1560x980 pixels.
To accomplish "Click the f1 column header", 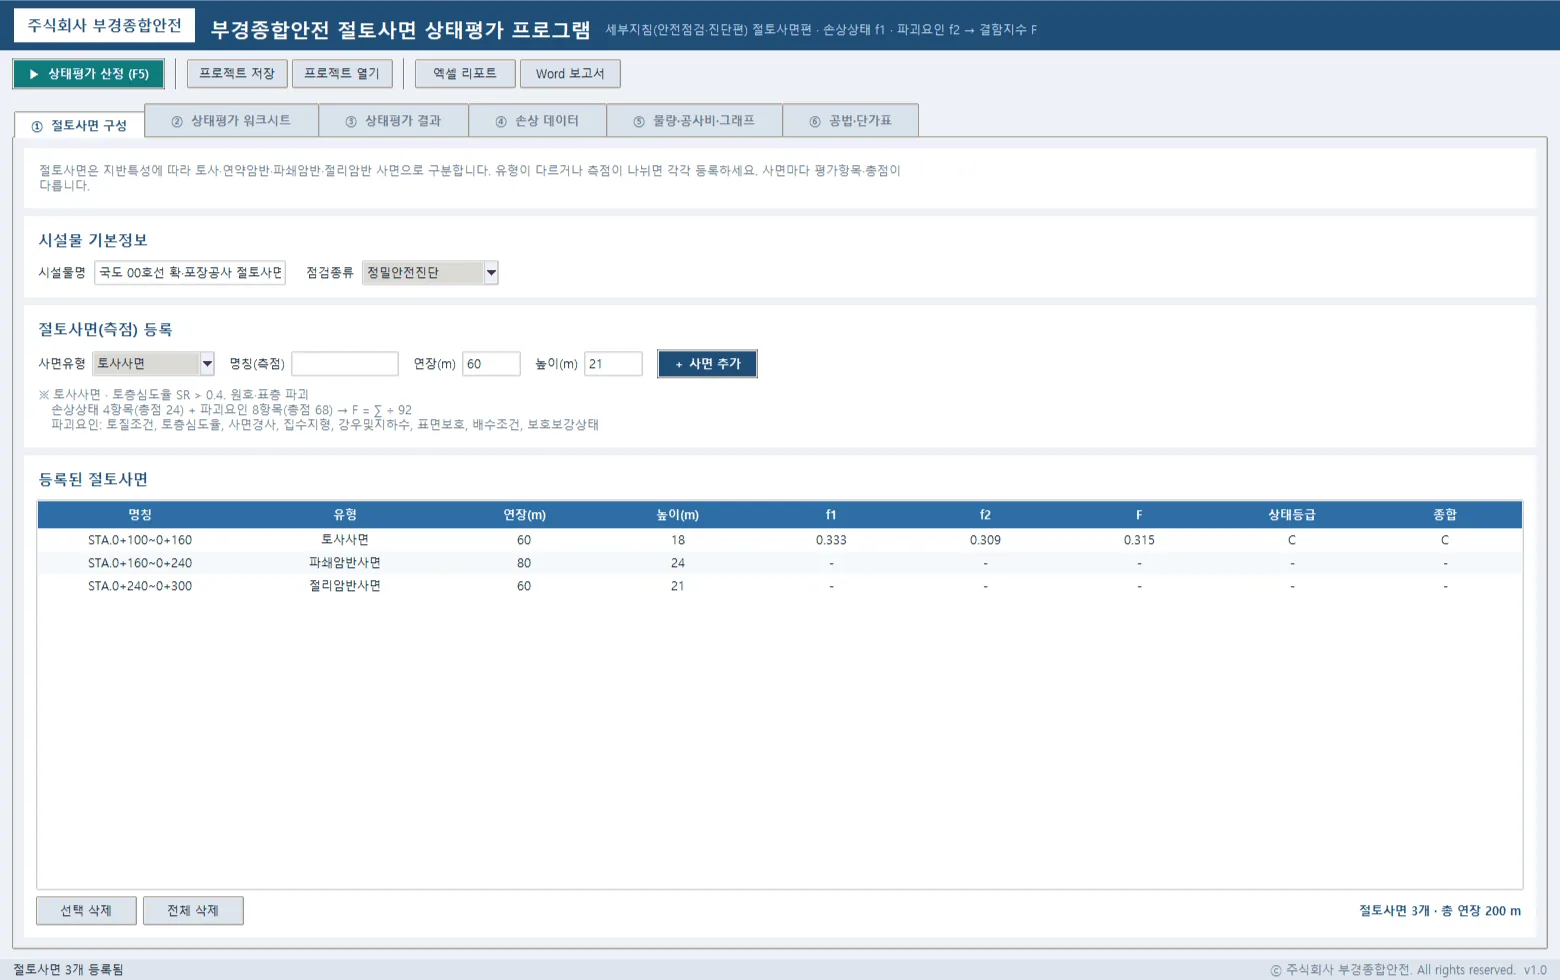I will click(x=831, y=515).
